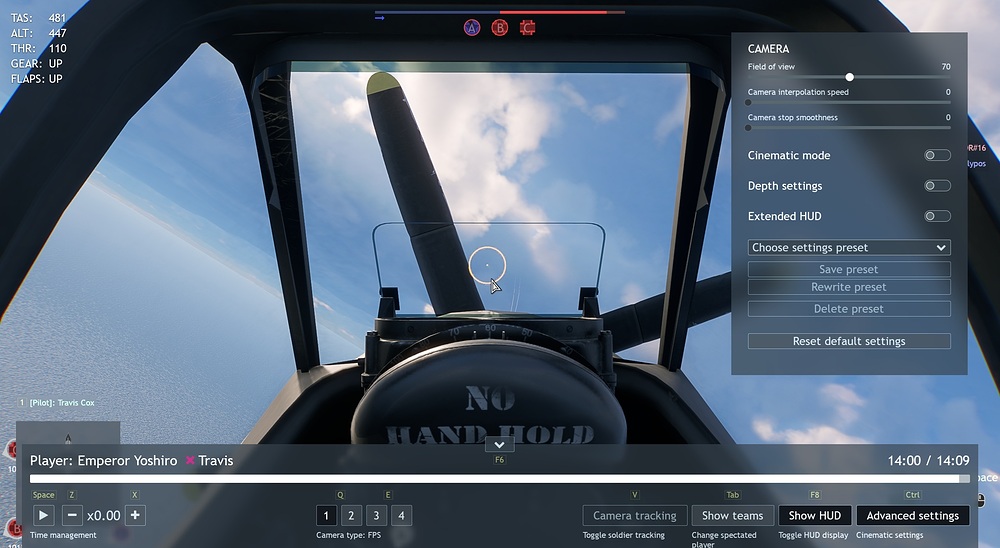The image size is (1000, 548).
Task: Click the 14:00 / 14:09 time readout
Action: (929, 461)
